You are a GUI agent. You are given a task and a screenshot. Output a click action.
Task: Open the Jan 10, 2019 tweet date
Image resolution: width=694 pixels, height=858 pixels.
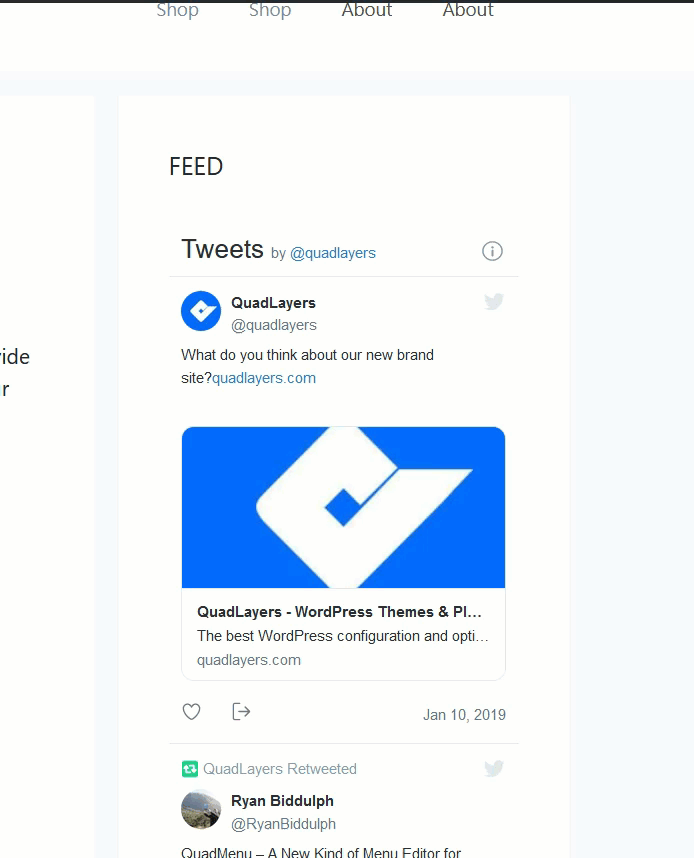(x=464, y=715)
